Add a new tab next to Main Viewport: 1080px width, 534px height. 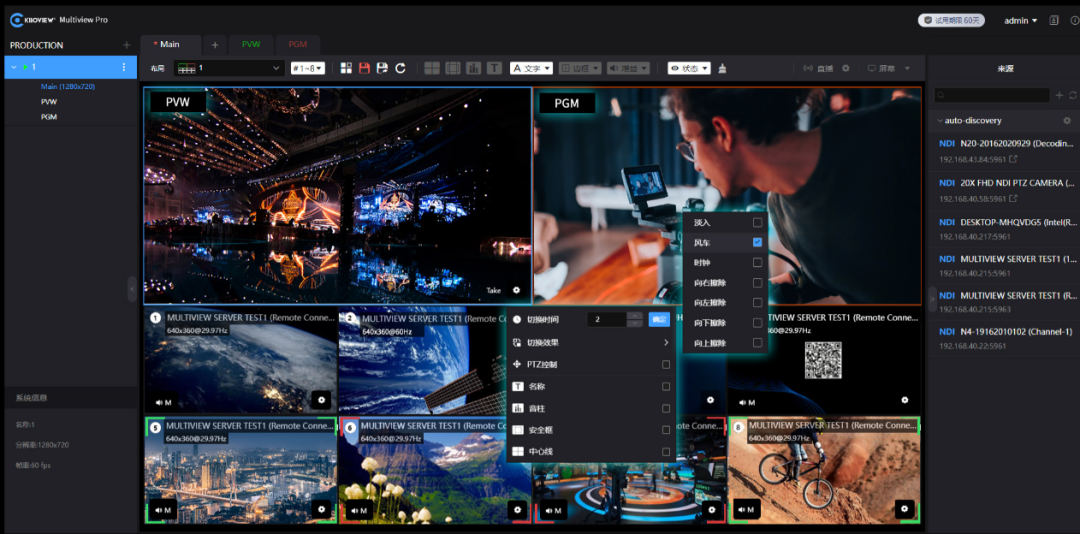(x=215, y=45)
